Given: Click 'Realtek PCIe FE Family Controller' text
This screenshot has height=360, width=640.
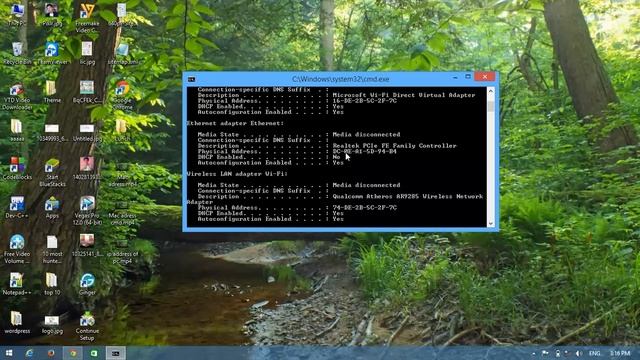Looking at the screenshot, I should (394, 146).
